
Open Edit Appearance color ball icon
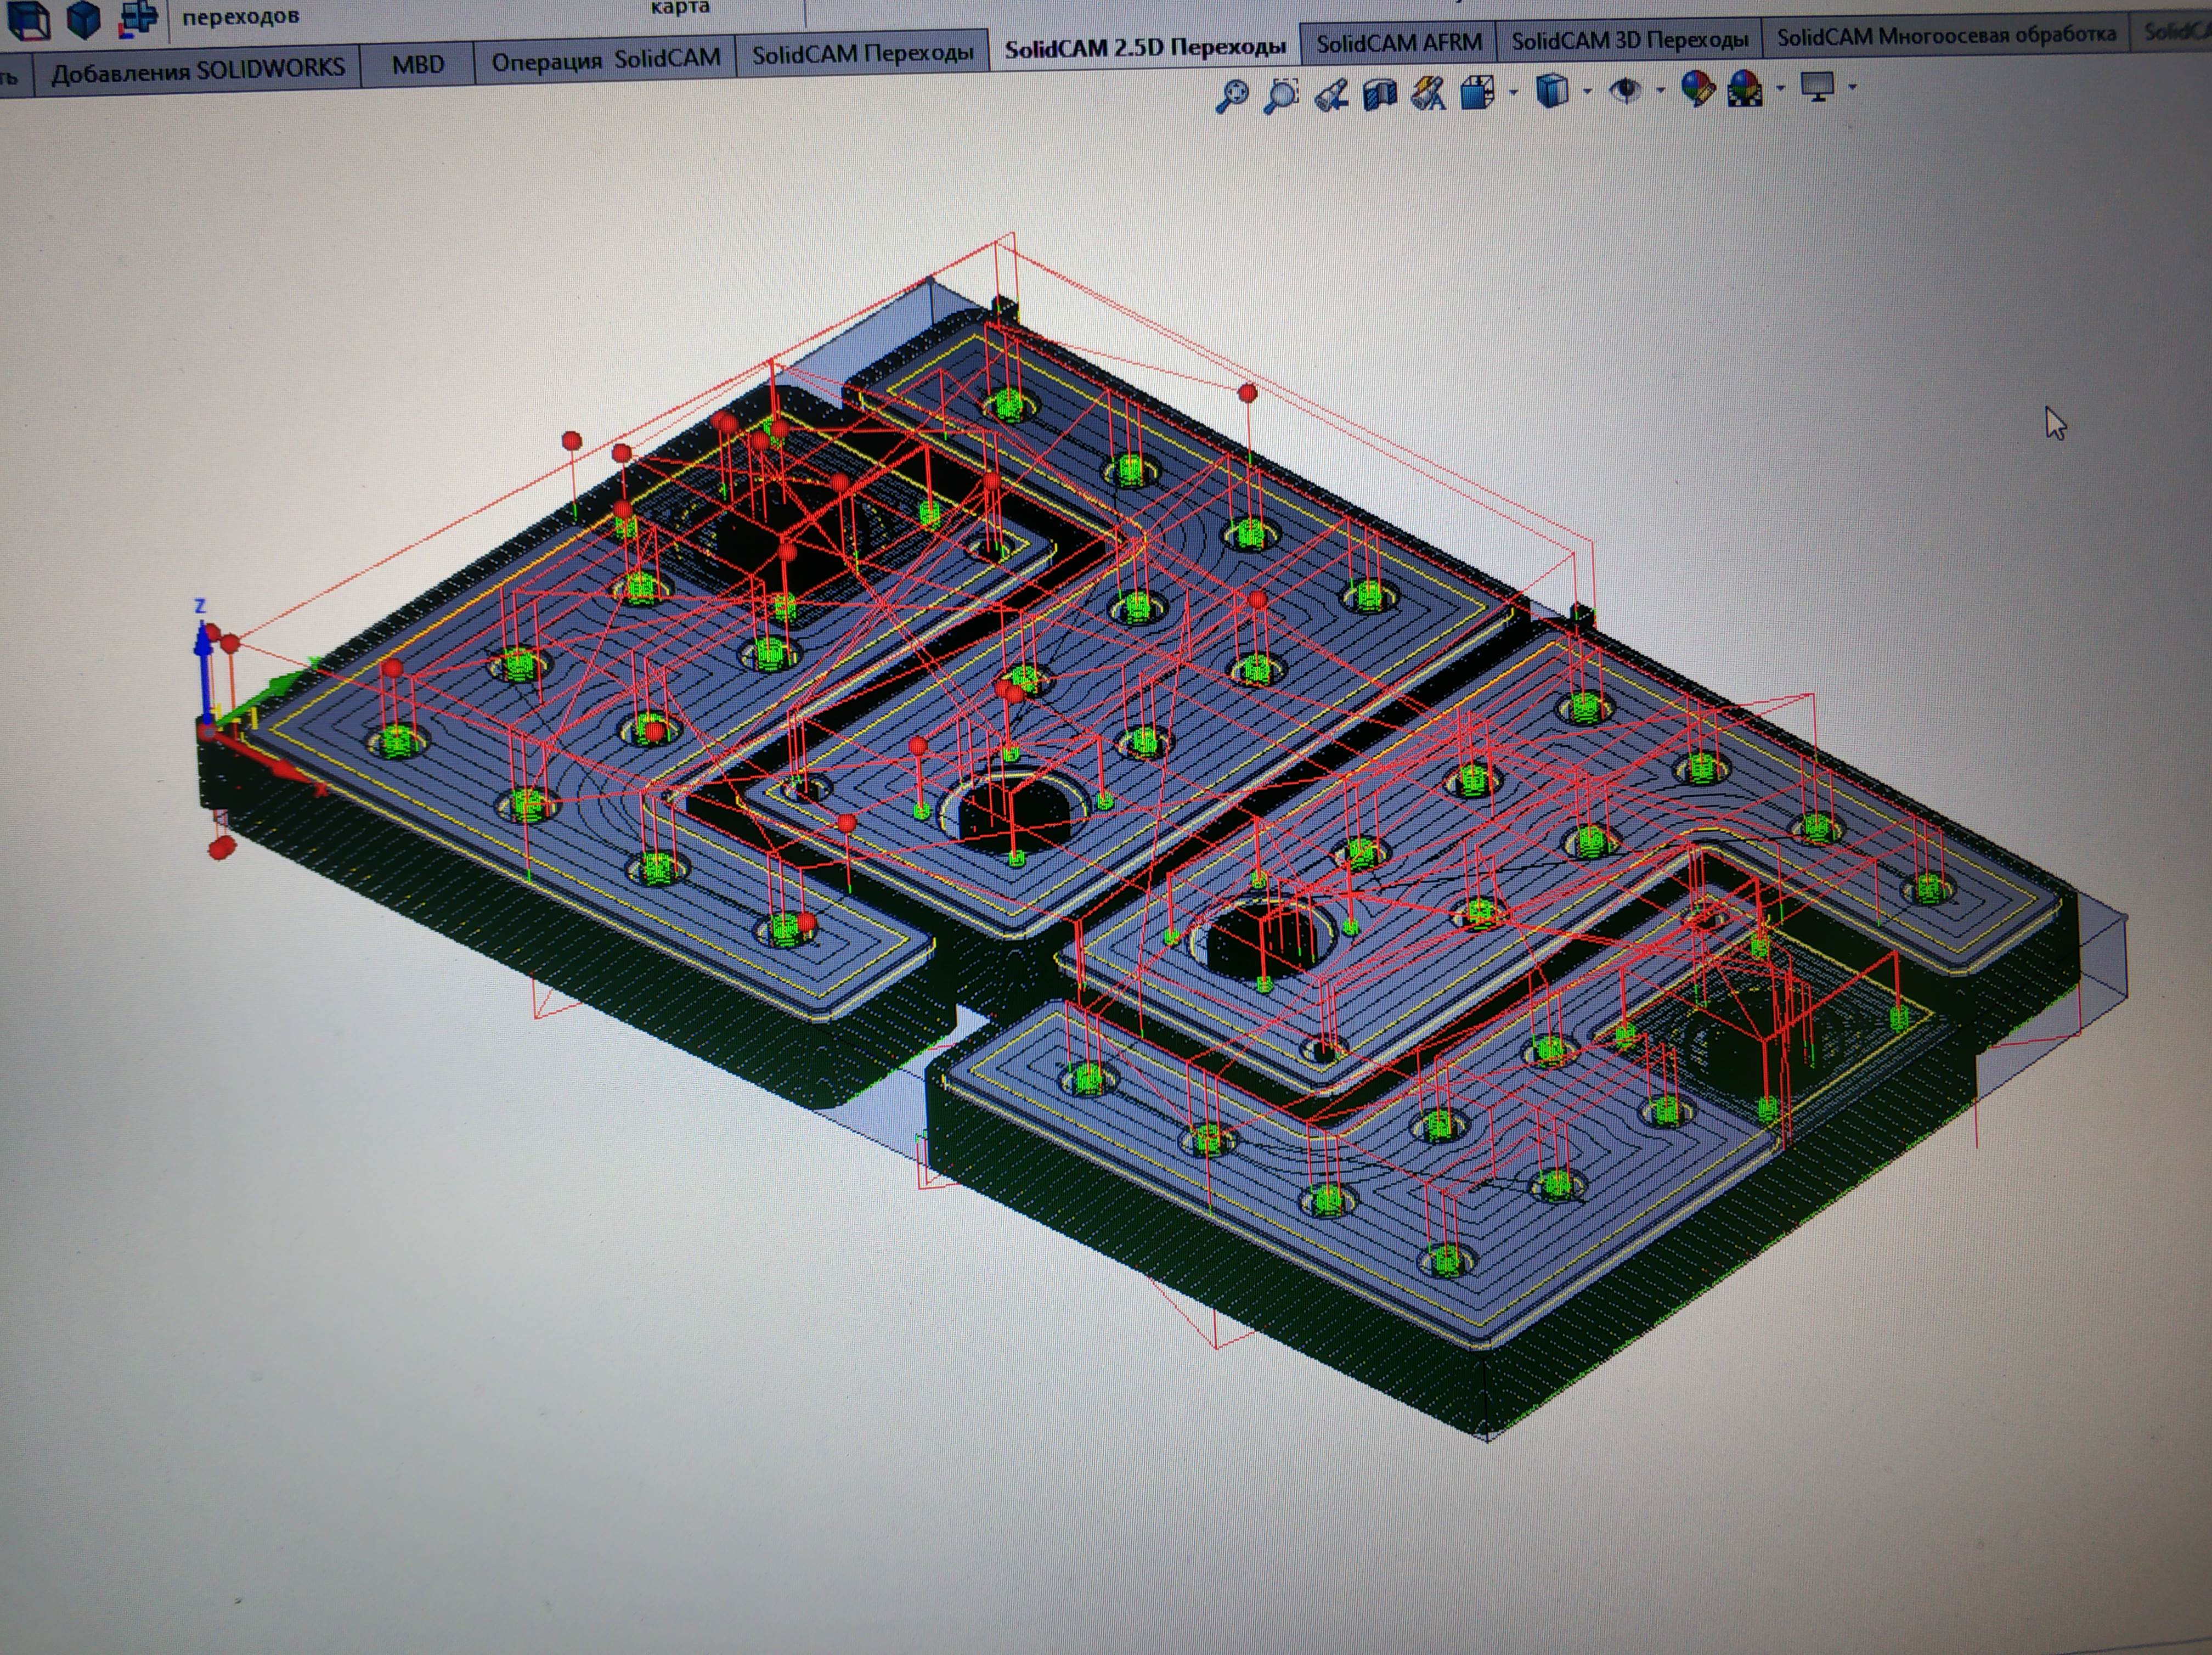click(1696, 88)
